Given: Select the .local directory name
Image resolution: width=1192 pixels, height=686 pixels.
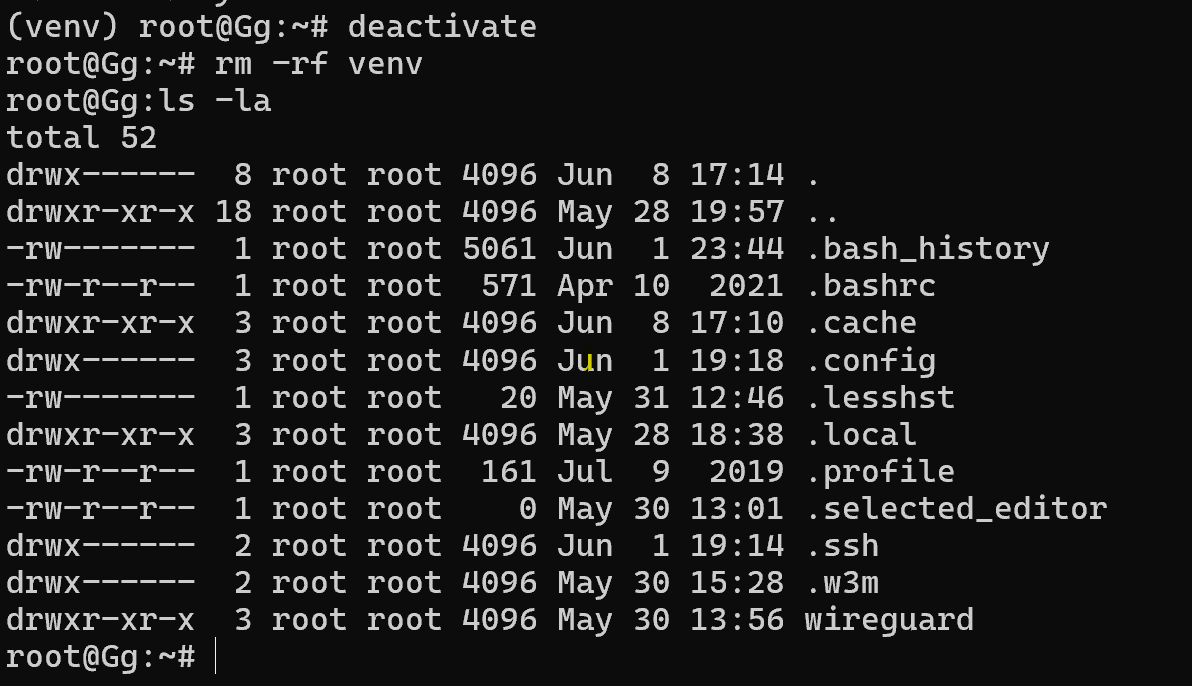Looking at the screenshot, I should coord(861,435).
